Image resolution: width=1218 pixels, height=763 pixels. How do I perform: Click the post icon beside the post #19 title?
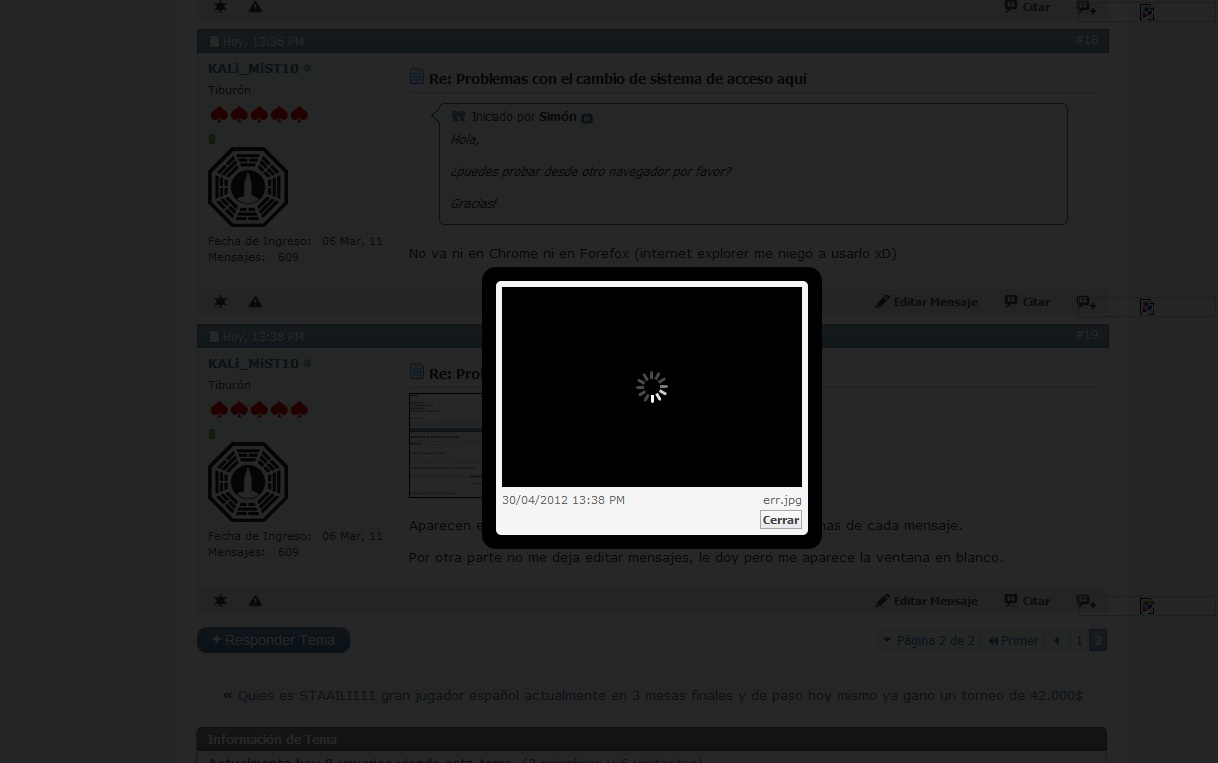click(x=417, y=373)
